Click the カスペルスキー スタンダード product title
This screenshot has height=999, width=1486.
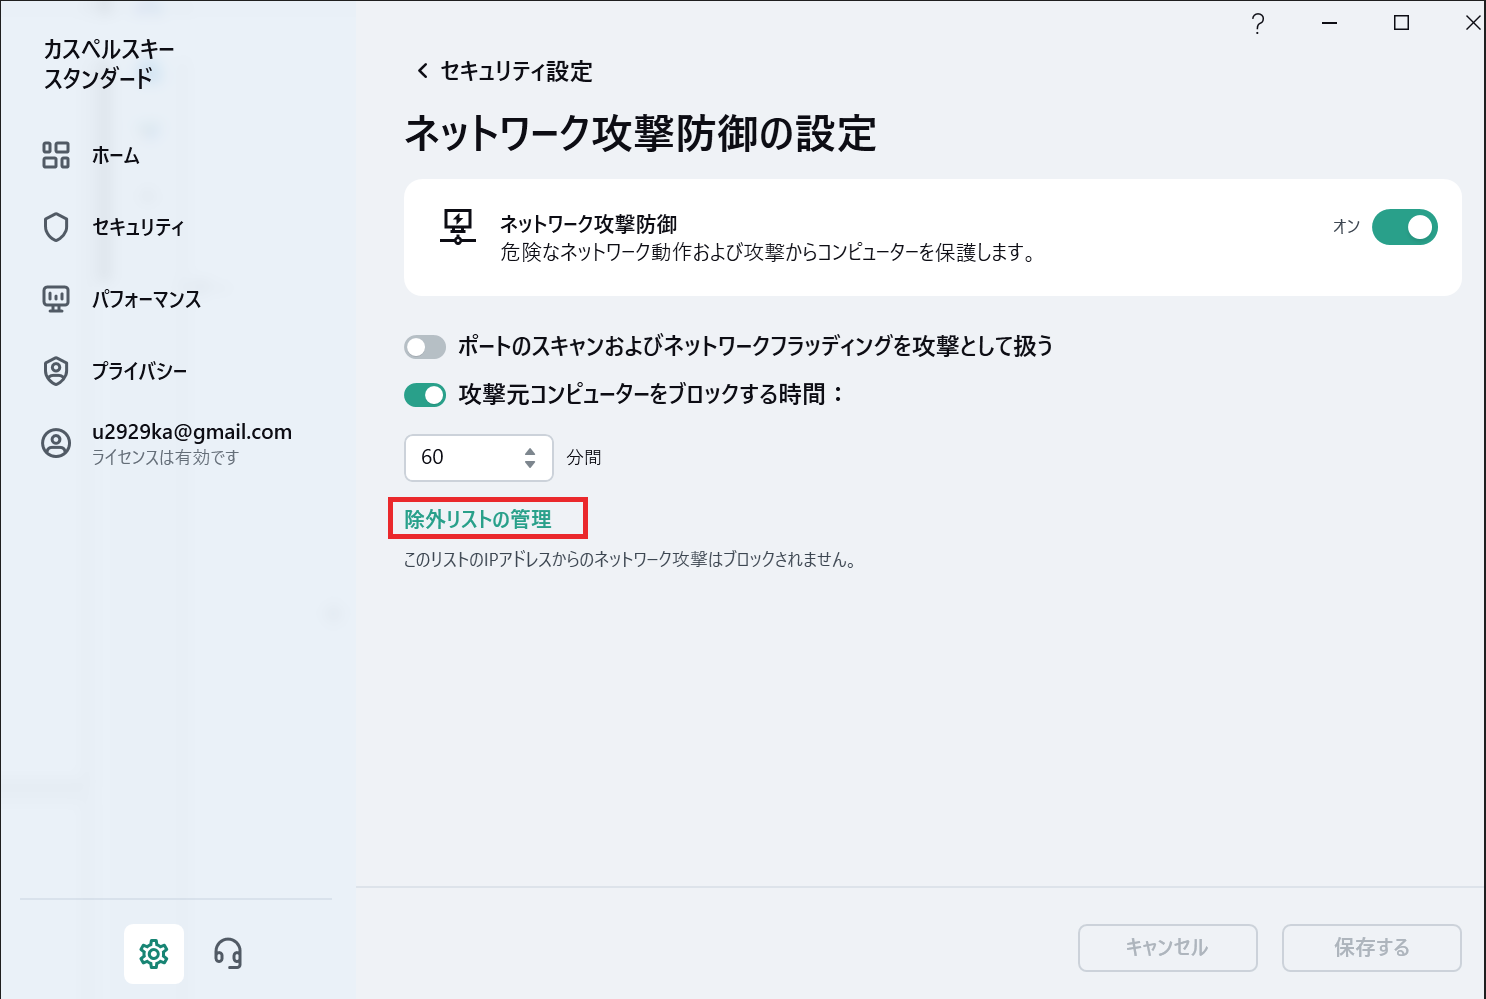click(109, 64)
